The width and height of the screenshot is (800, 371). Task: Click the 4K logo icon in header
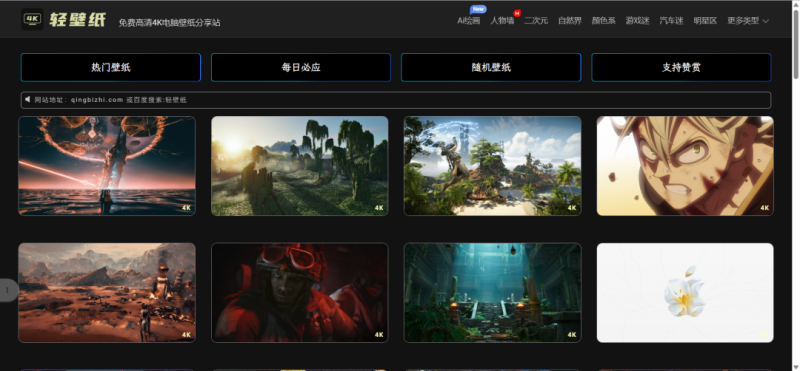[x=32, y=19]
